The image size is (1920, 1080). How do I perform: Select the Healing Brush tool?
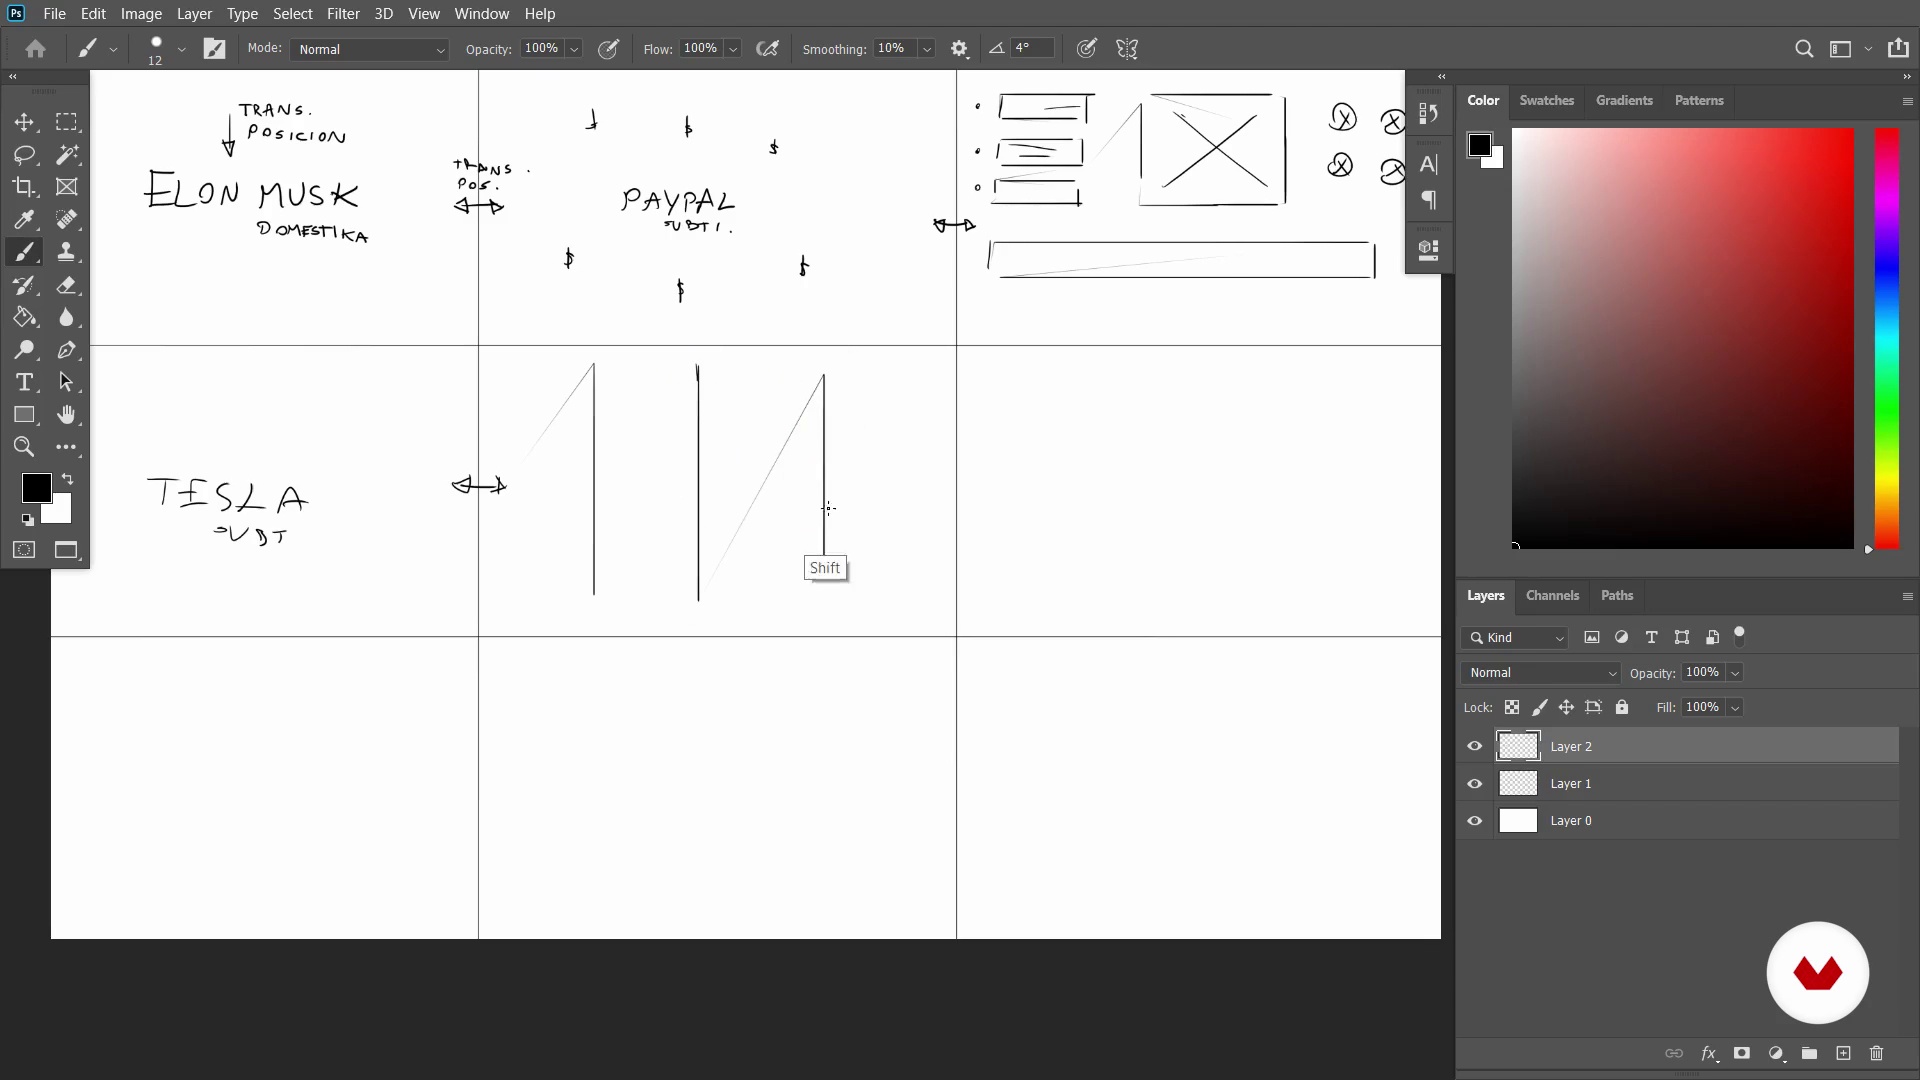coord(66,220)
